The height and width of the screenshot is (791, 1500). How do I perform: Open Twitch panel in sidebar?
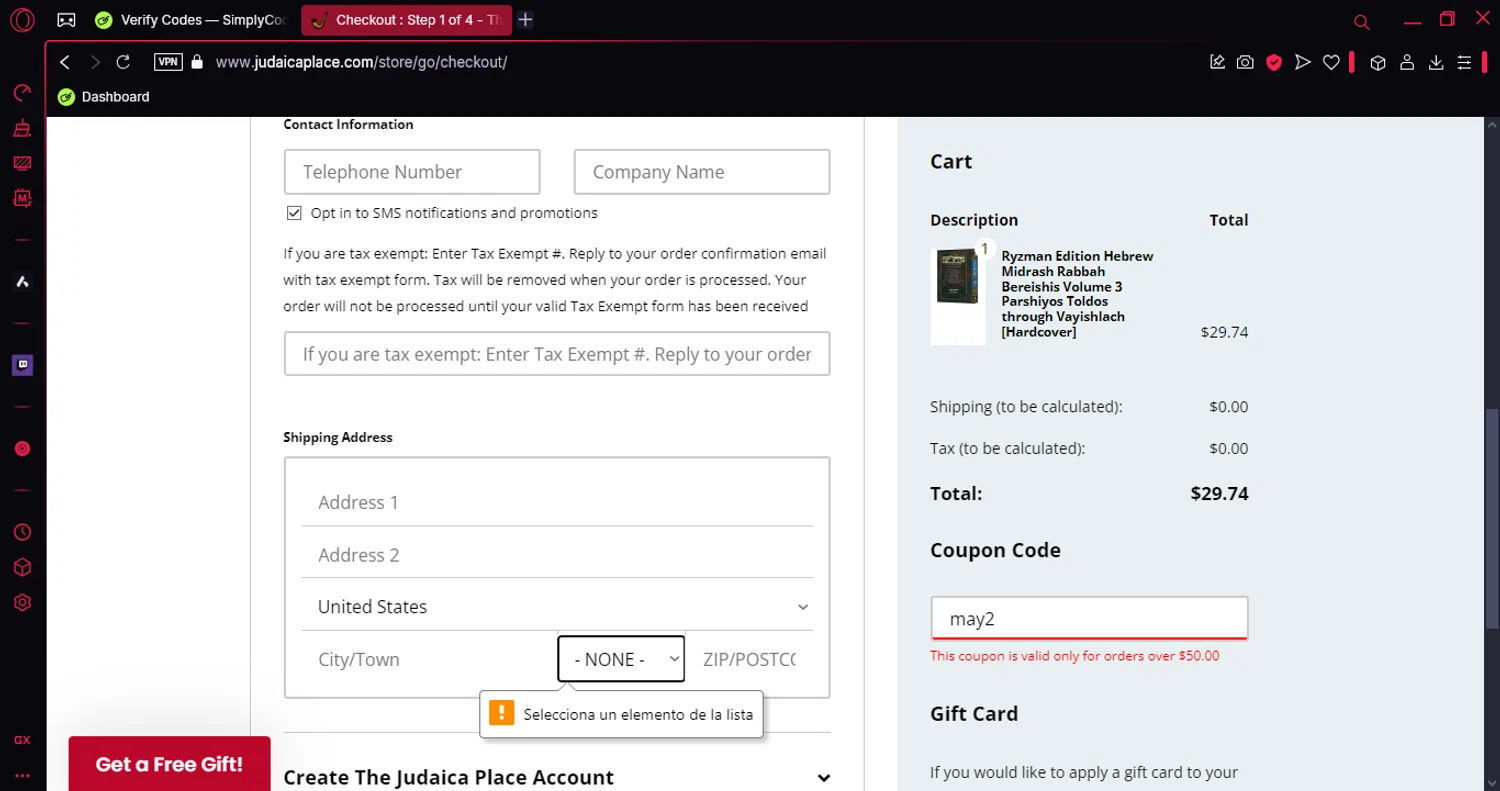22,365
